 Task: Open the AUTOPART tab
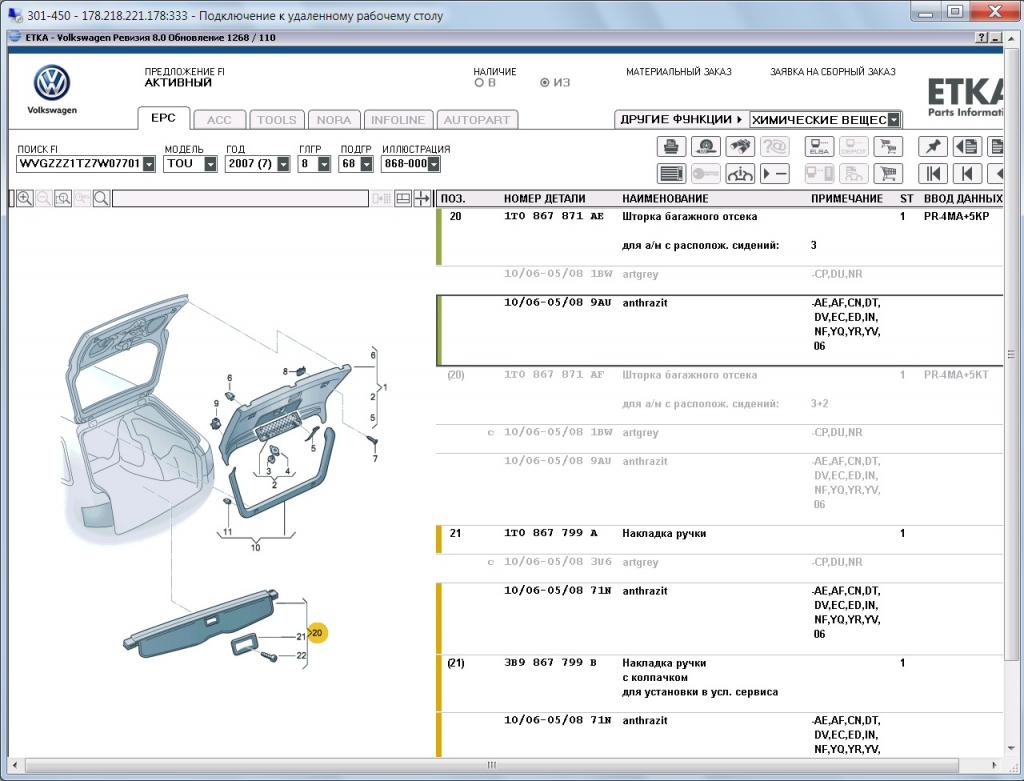click(x=477, y=120)
